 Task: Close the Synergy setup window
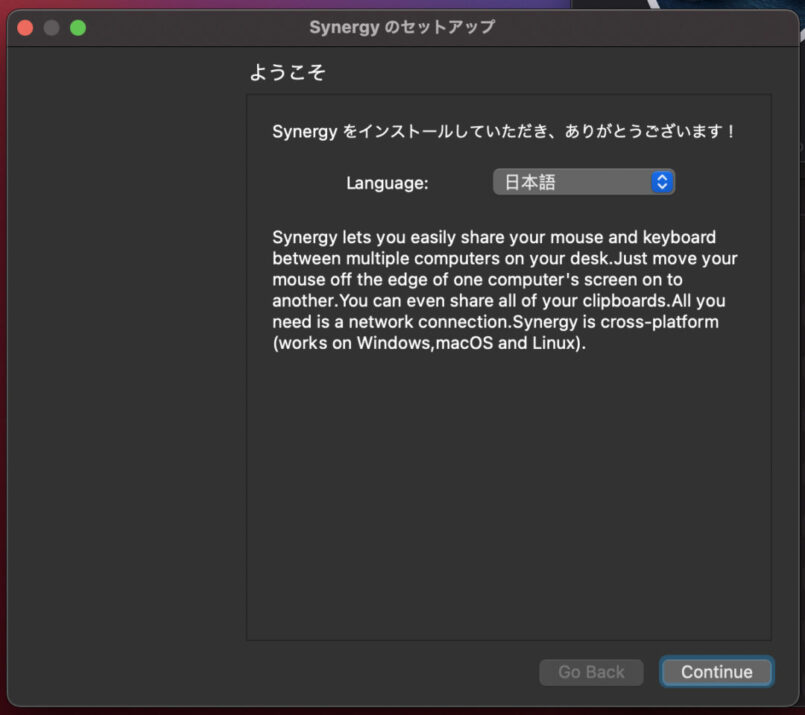(x=25, y=27)
